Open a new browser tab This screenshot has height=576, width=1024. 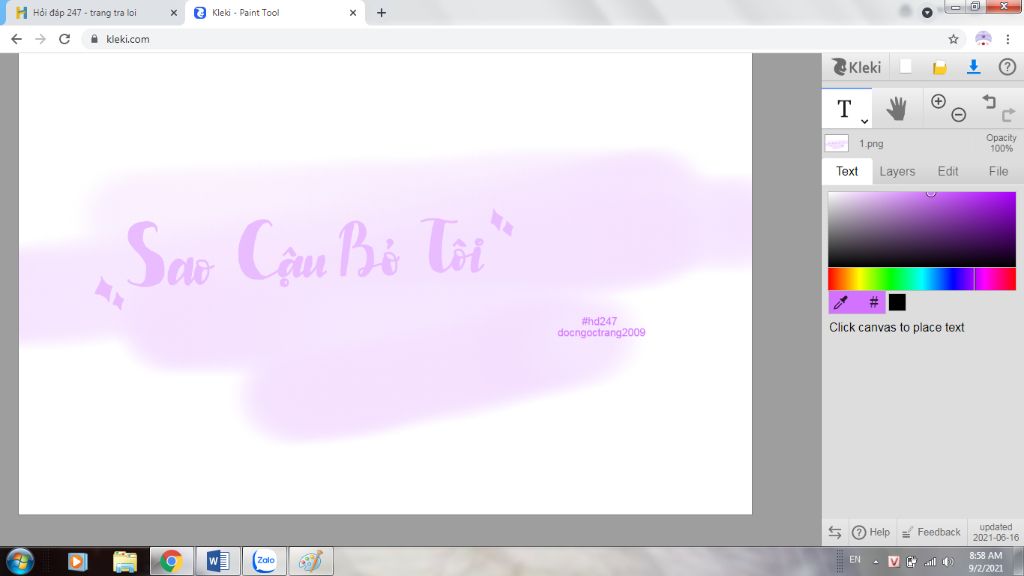[381, 12]
